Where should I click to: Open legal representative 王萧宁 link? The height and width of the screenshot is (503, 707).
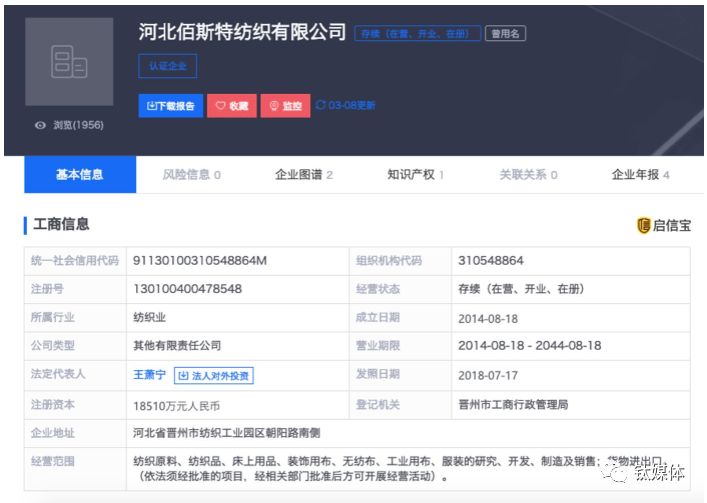pos(150,375)
